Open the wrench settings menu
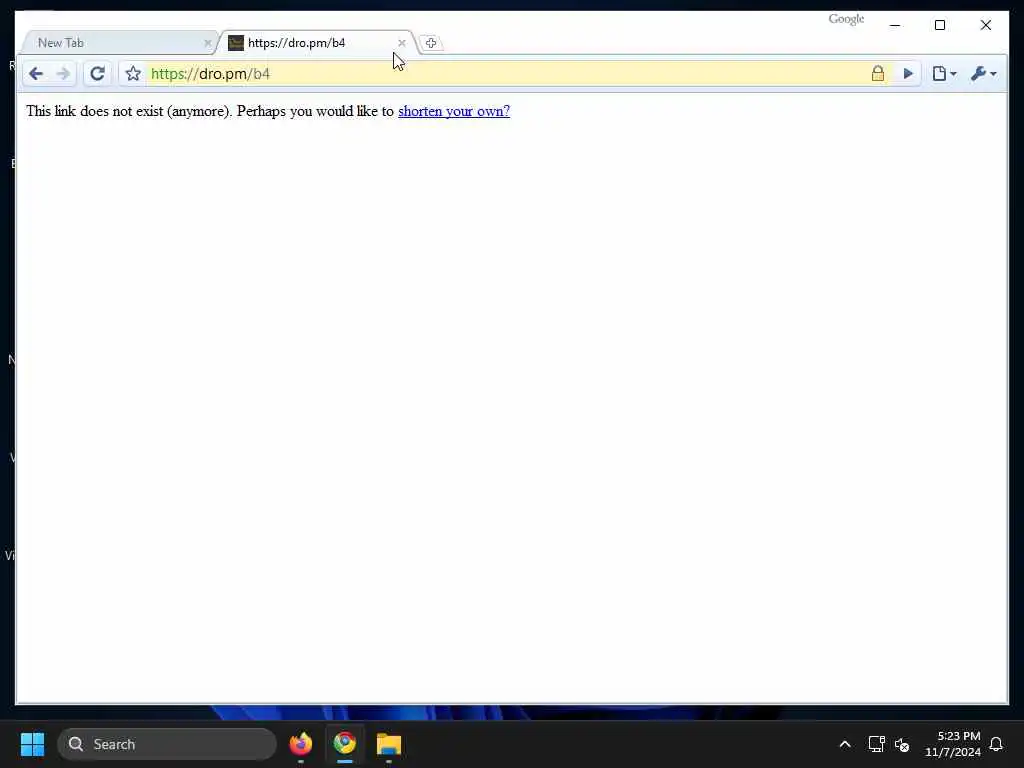The height and width of the screenshot is (768, 1024). pos(984,74)
